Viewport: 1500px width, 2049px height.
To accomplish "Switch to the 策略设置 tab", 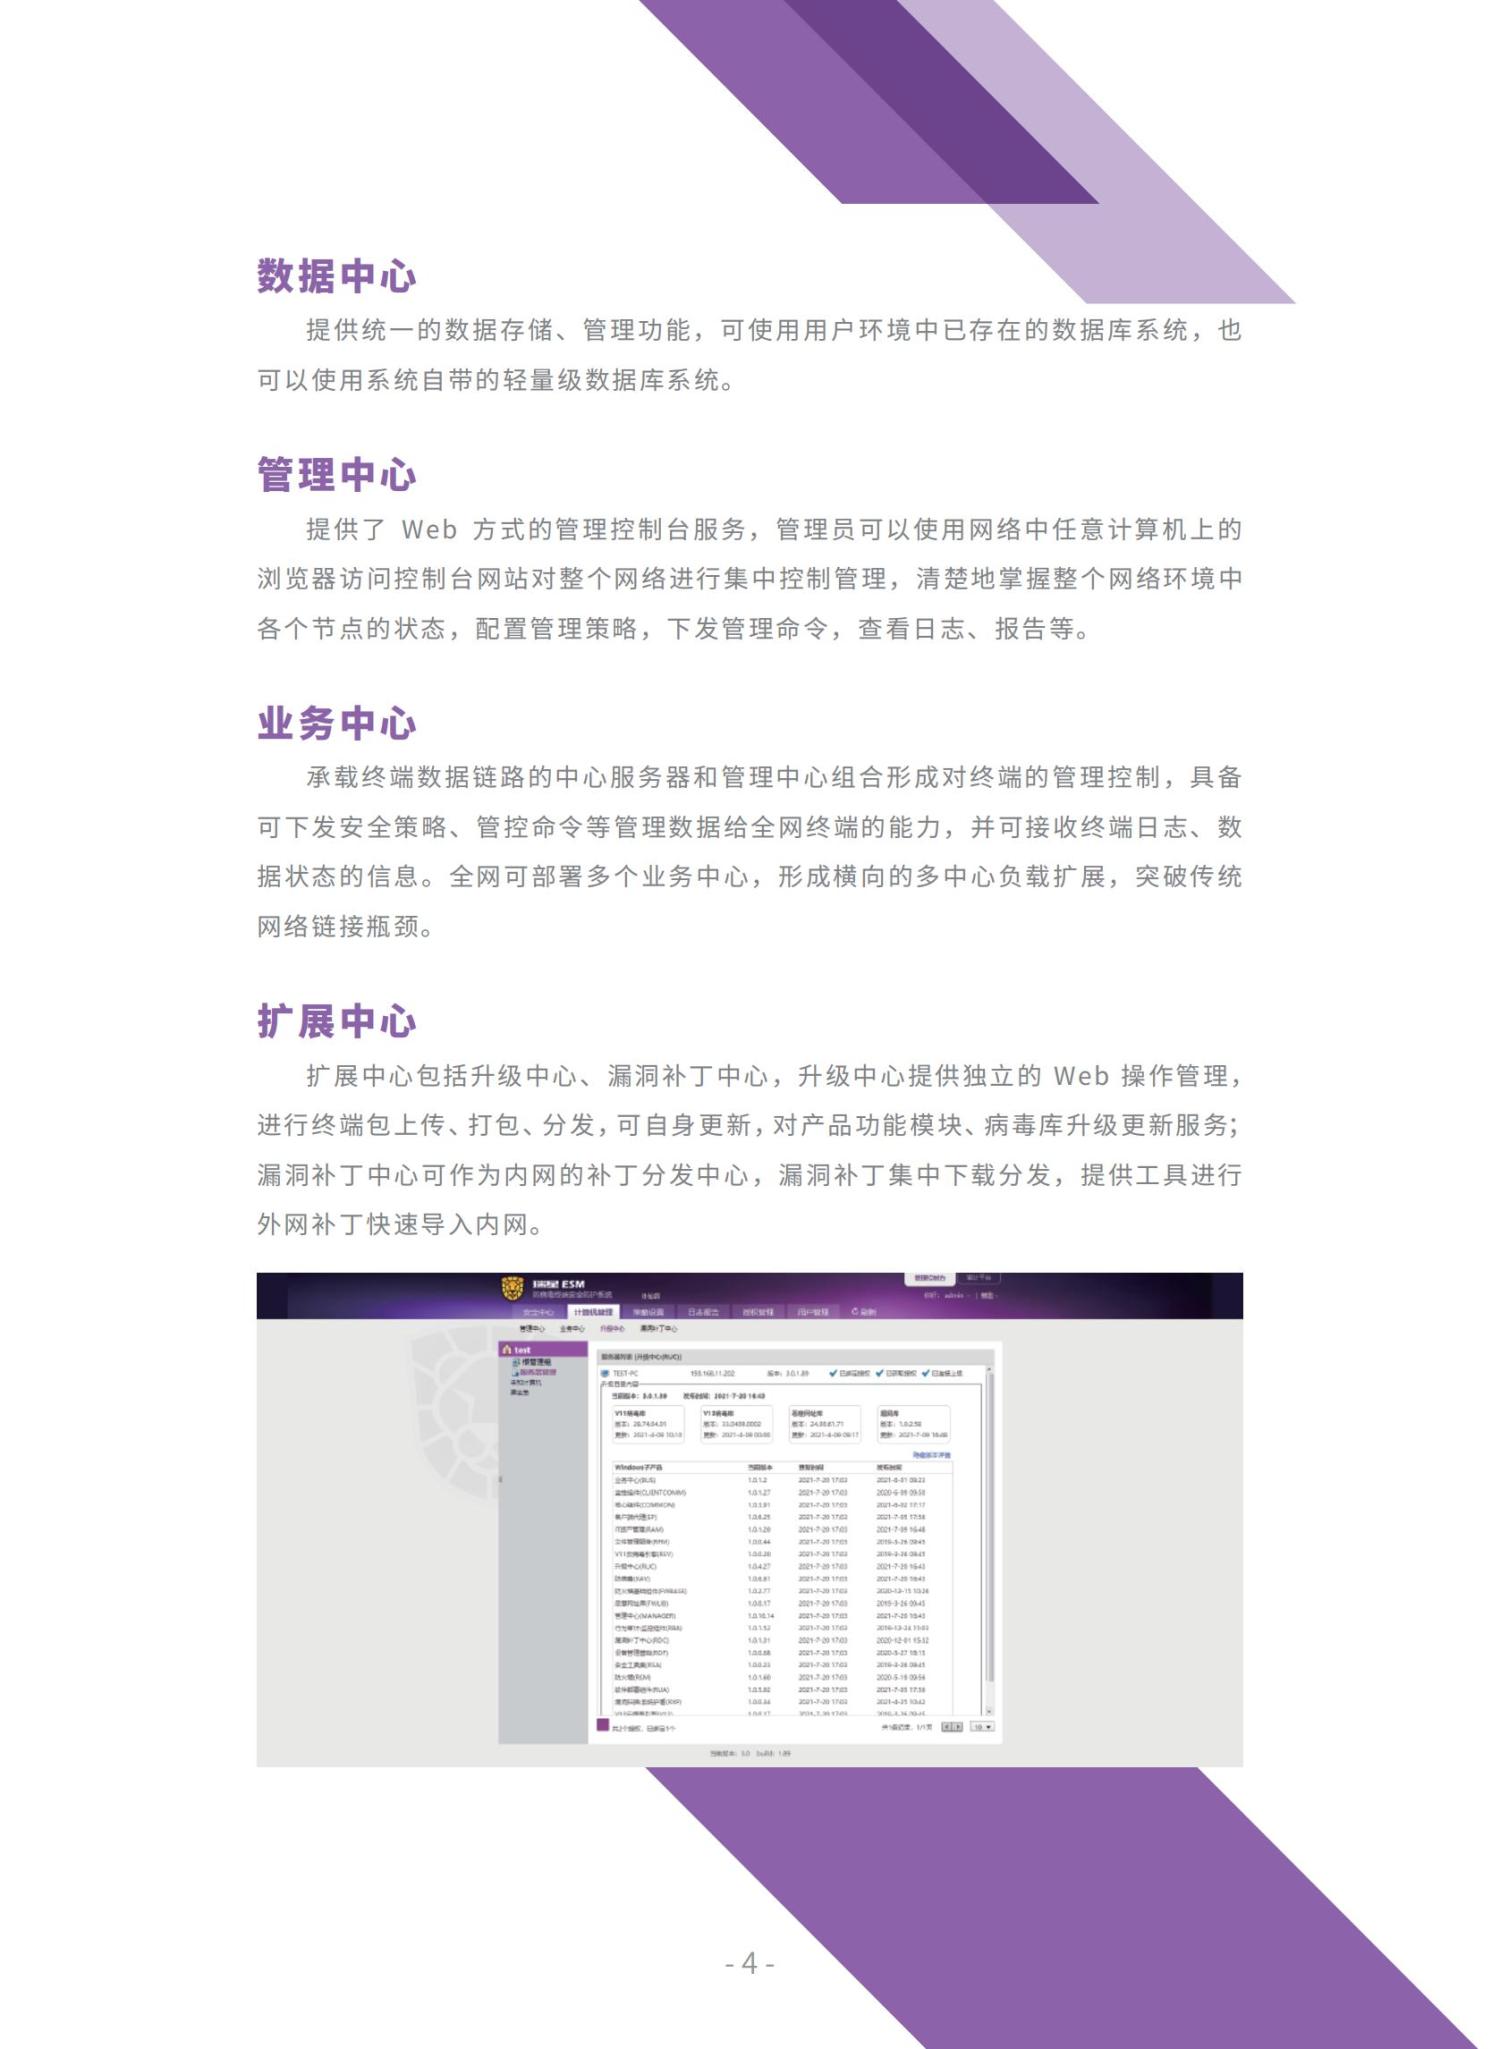I will [x=648, y=1312].
